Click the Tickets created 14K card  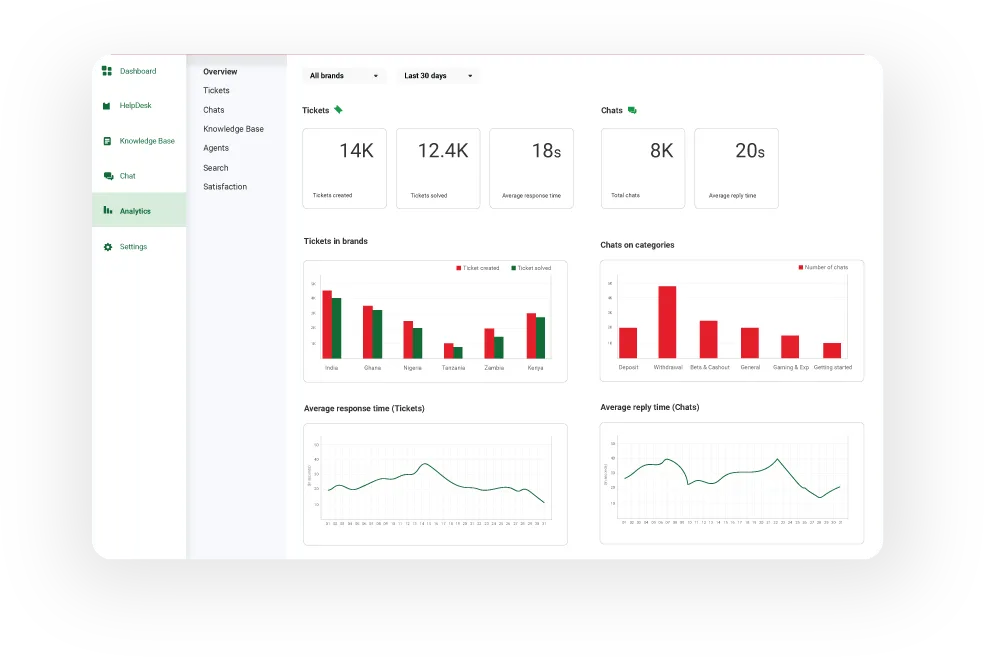[x=344, y=168]
